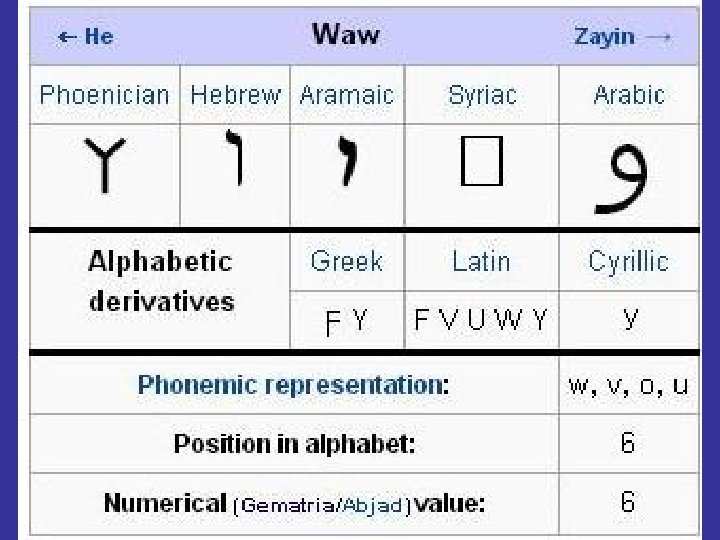
Task: Click the left-pointing He link
Action: [x=86, y=37]
